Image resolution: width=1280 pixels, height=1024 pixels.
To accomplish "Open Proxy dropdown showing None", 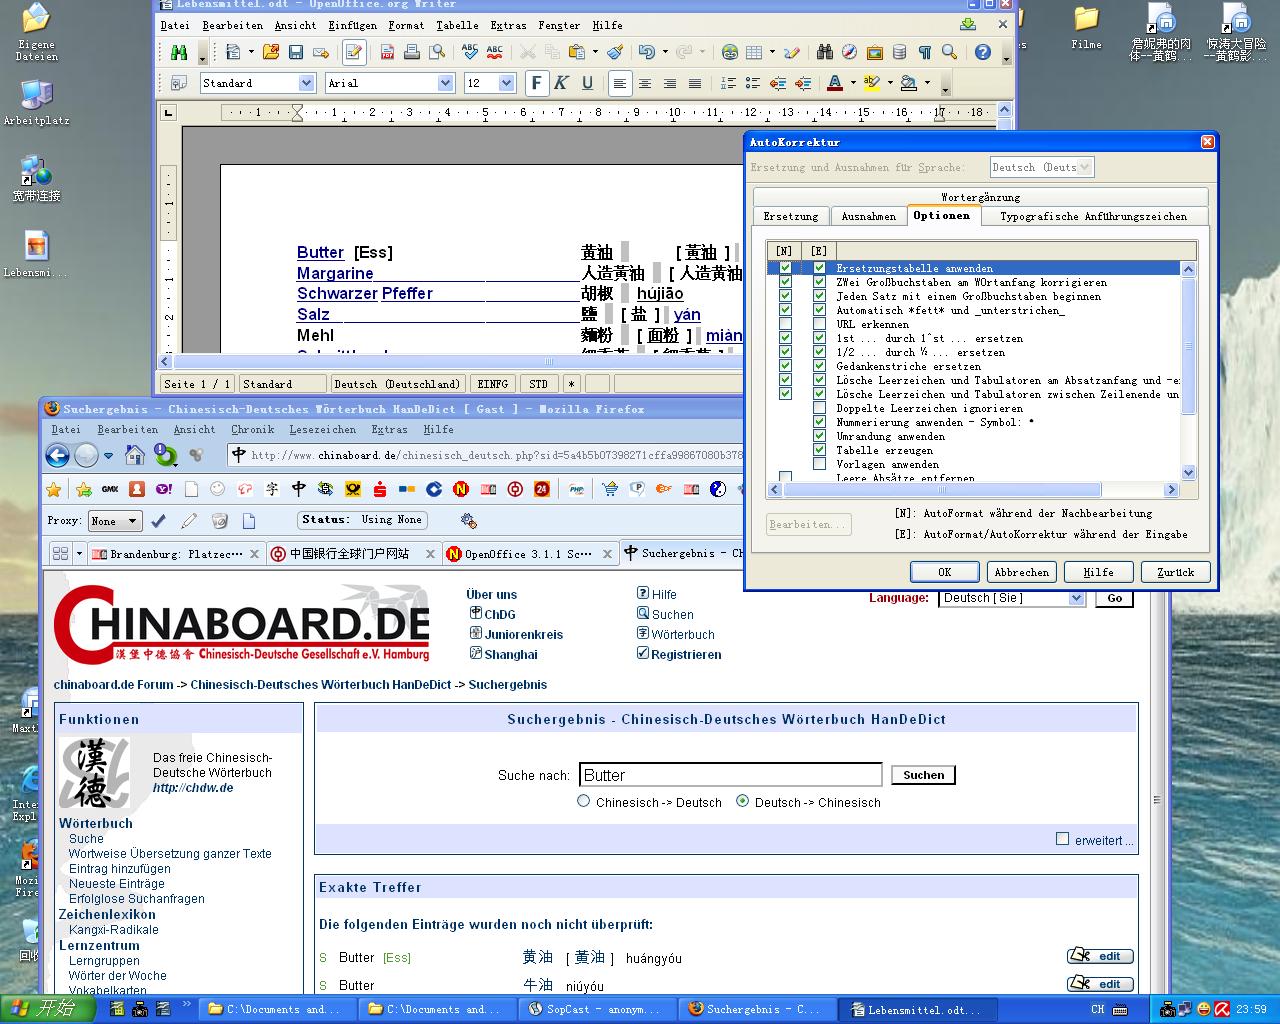I will [114, 520].
